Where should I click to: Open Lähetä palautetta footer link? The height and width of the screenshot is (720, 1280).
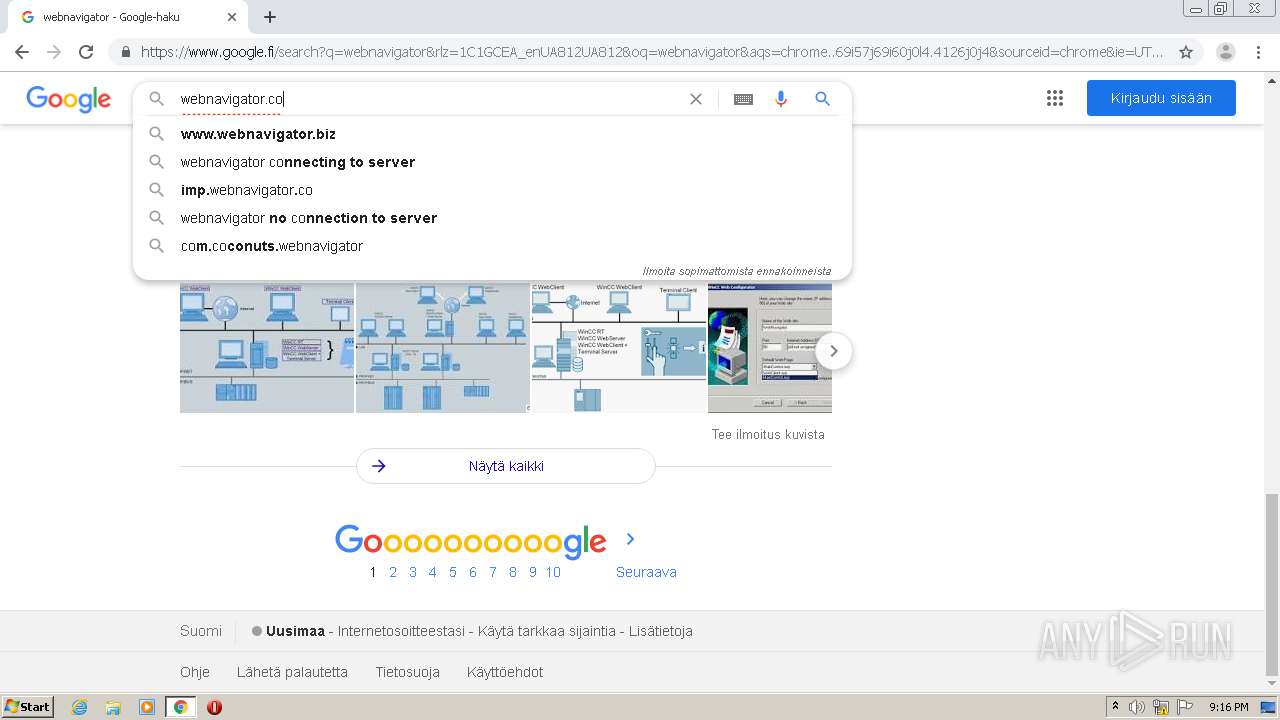(292, 672)
